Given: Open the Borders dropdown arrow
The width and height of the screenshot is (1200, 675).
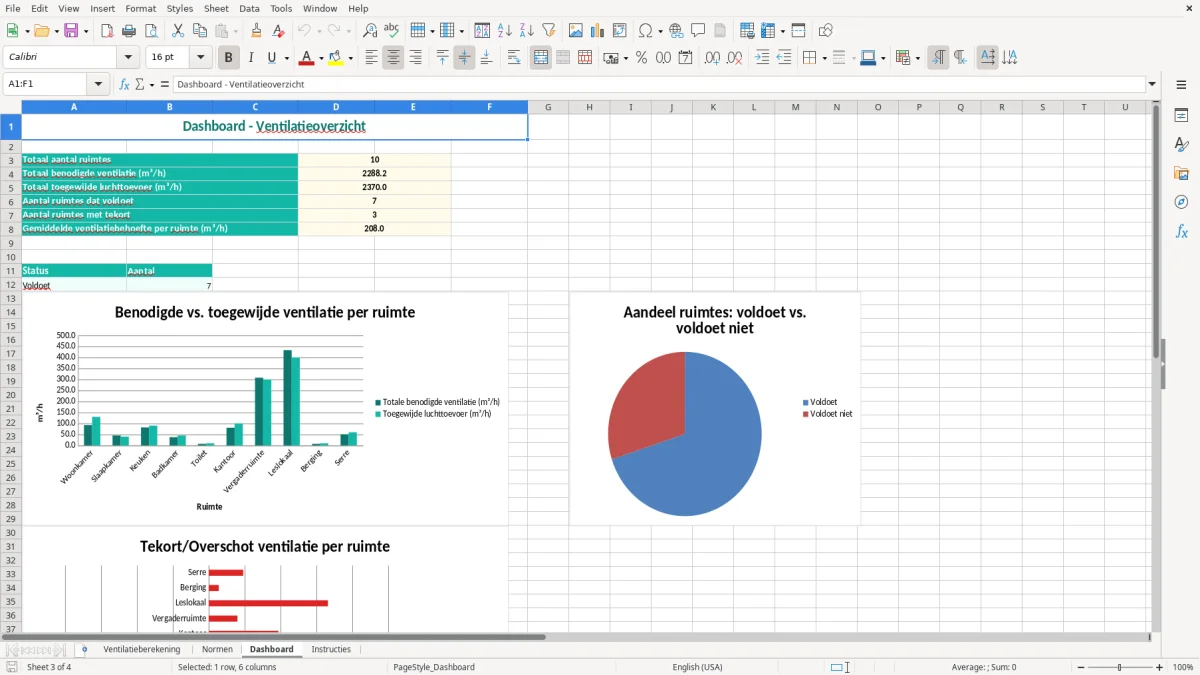Looking at the screenshot, I should [824, 58].
